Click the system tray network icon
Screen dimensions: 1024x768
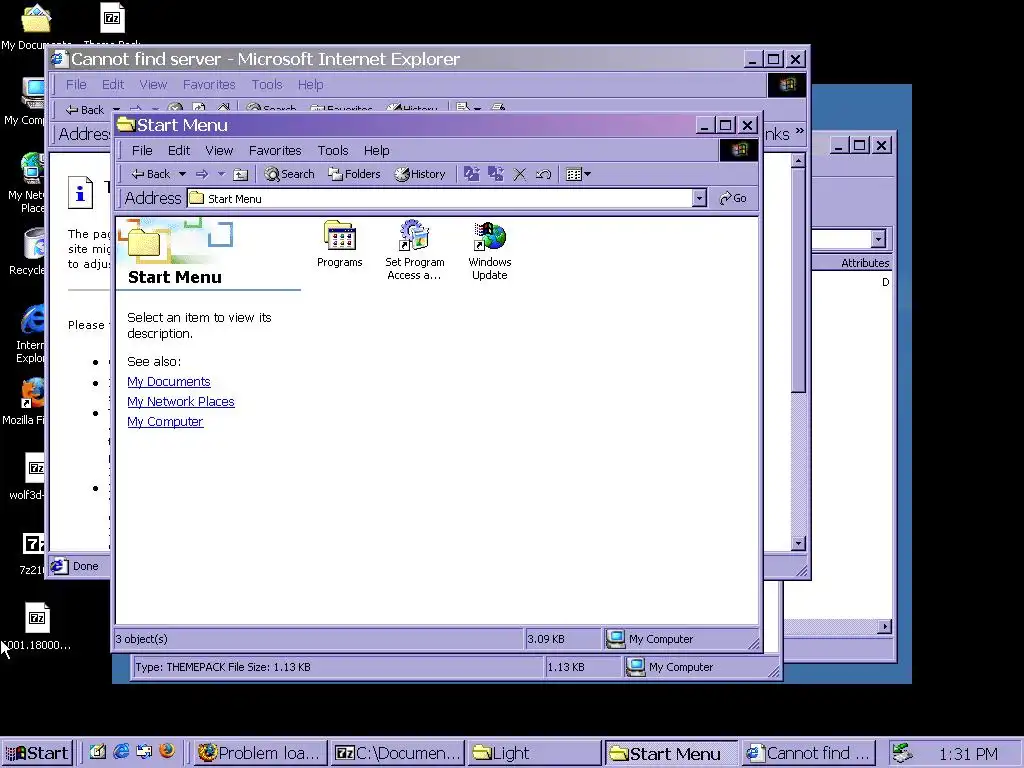click(903, 753)
